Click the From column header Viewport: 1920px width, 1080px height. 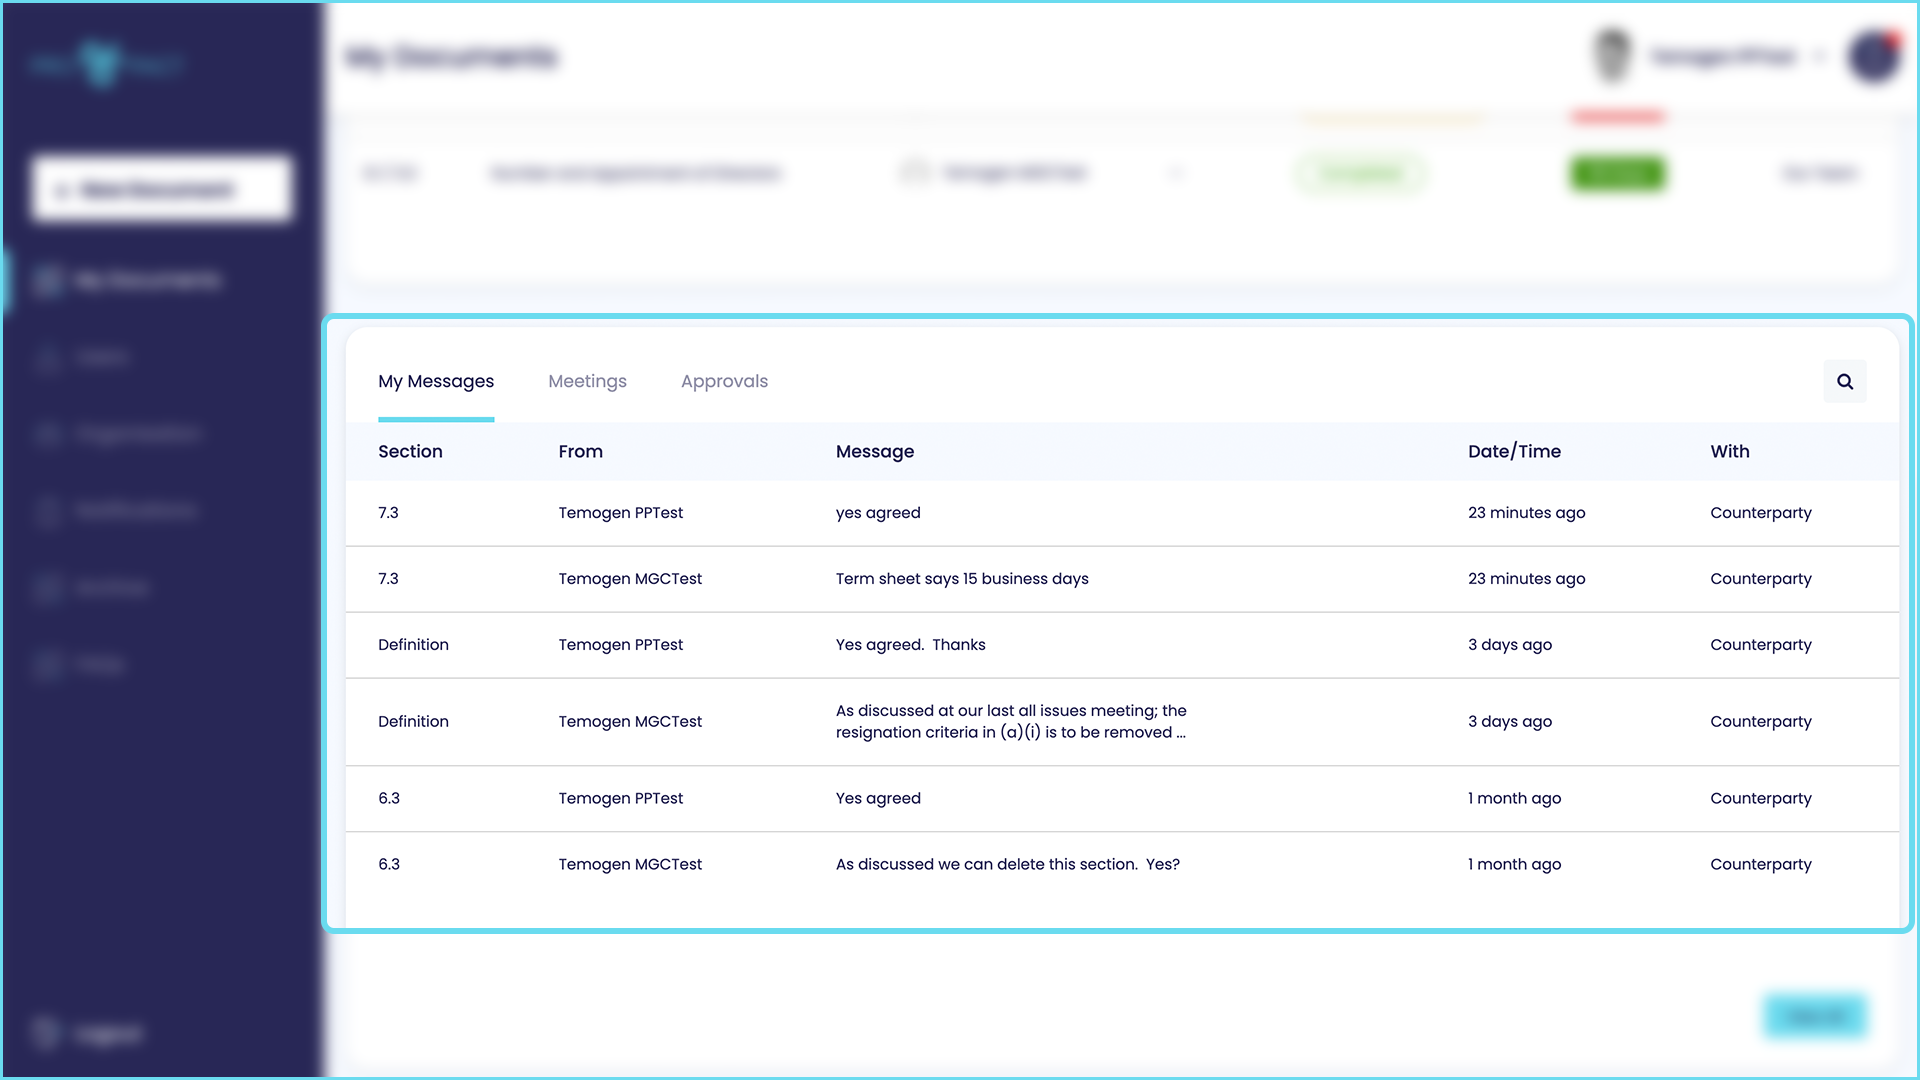coord(580,451)
